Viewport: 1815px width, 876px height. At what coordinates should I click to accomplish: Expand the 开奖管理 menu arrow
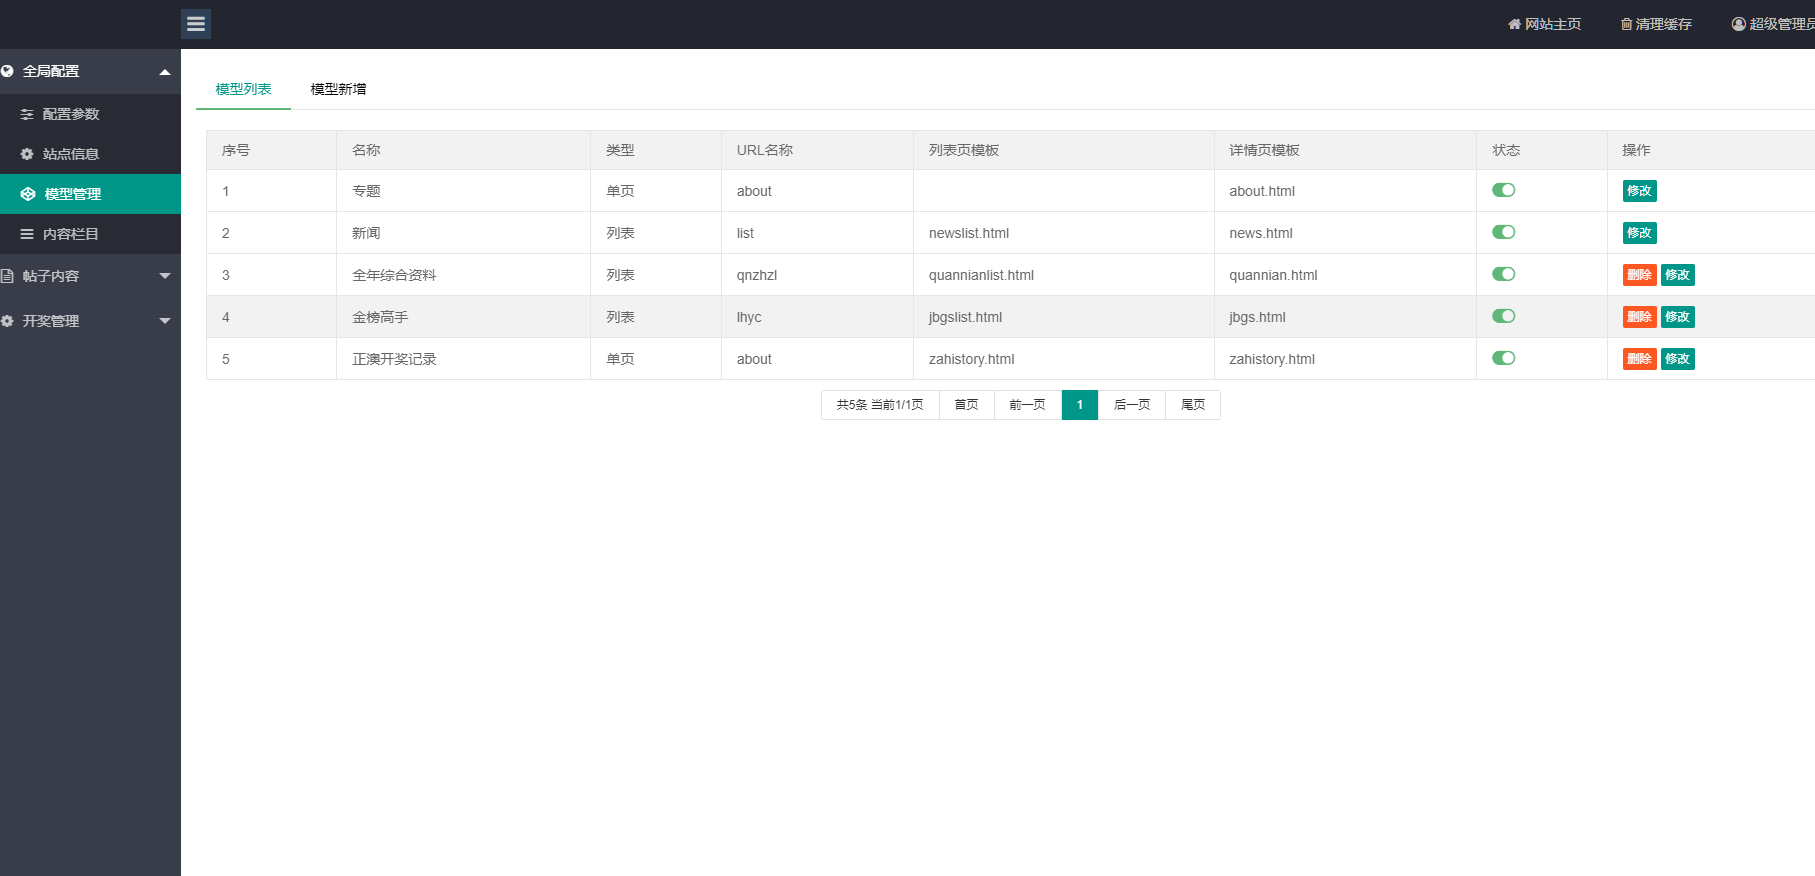tap(165, 321)
